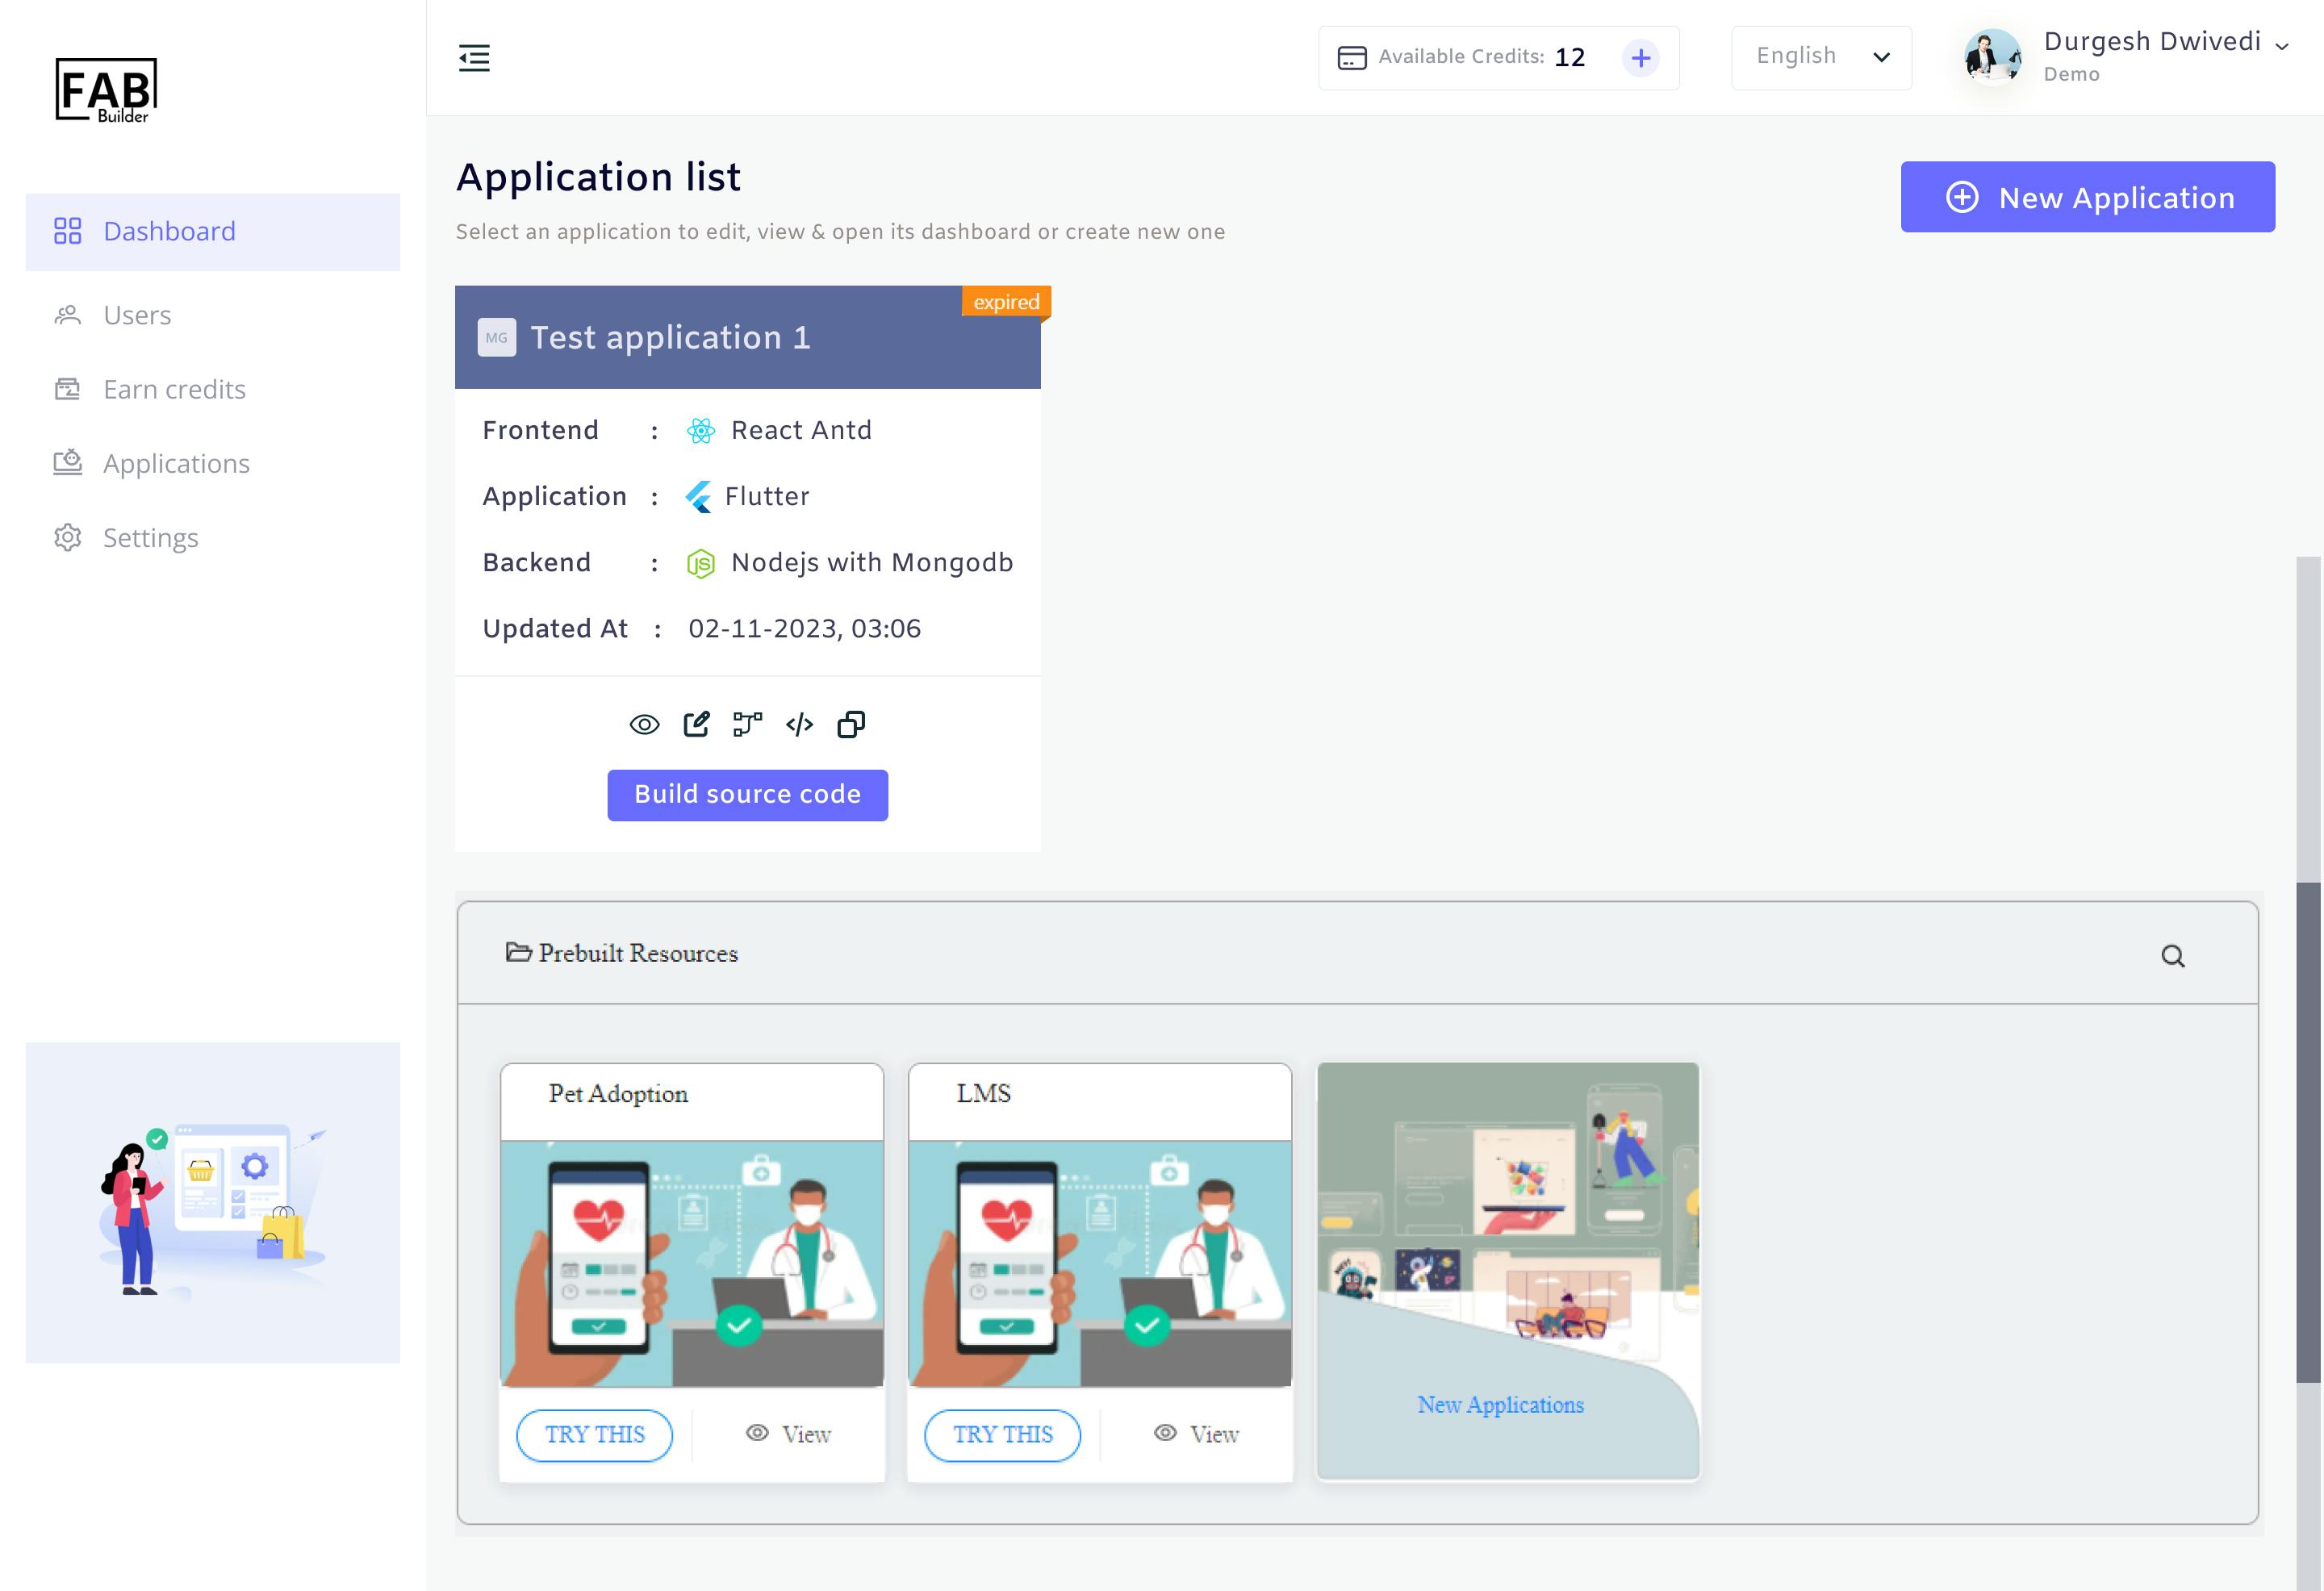Show the LMS preview with its View eye
Screen dimensions: 2324x1591
[x=1163, y=1433]
